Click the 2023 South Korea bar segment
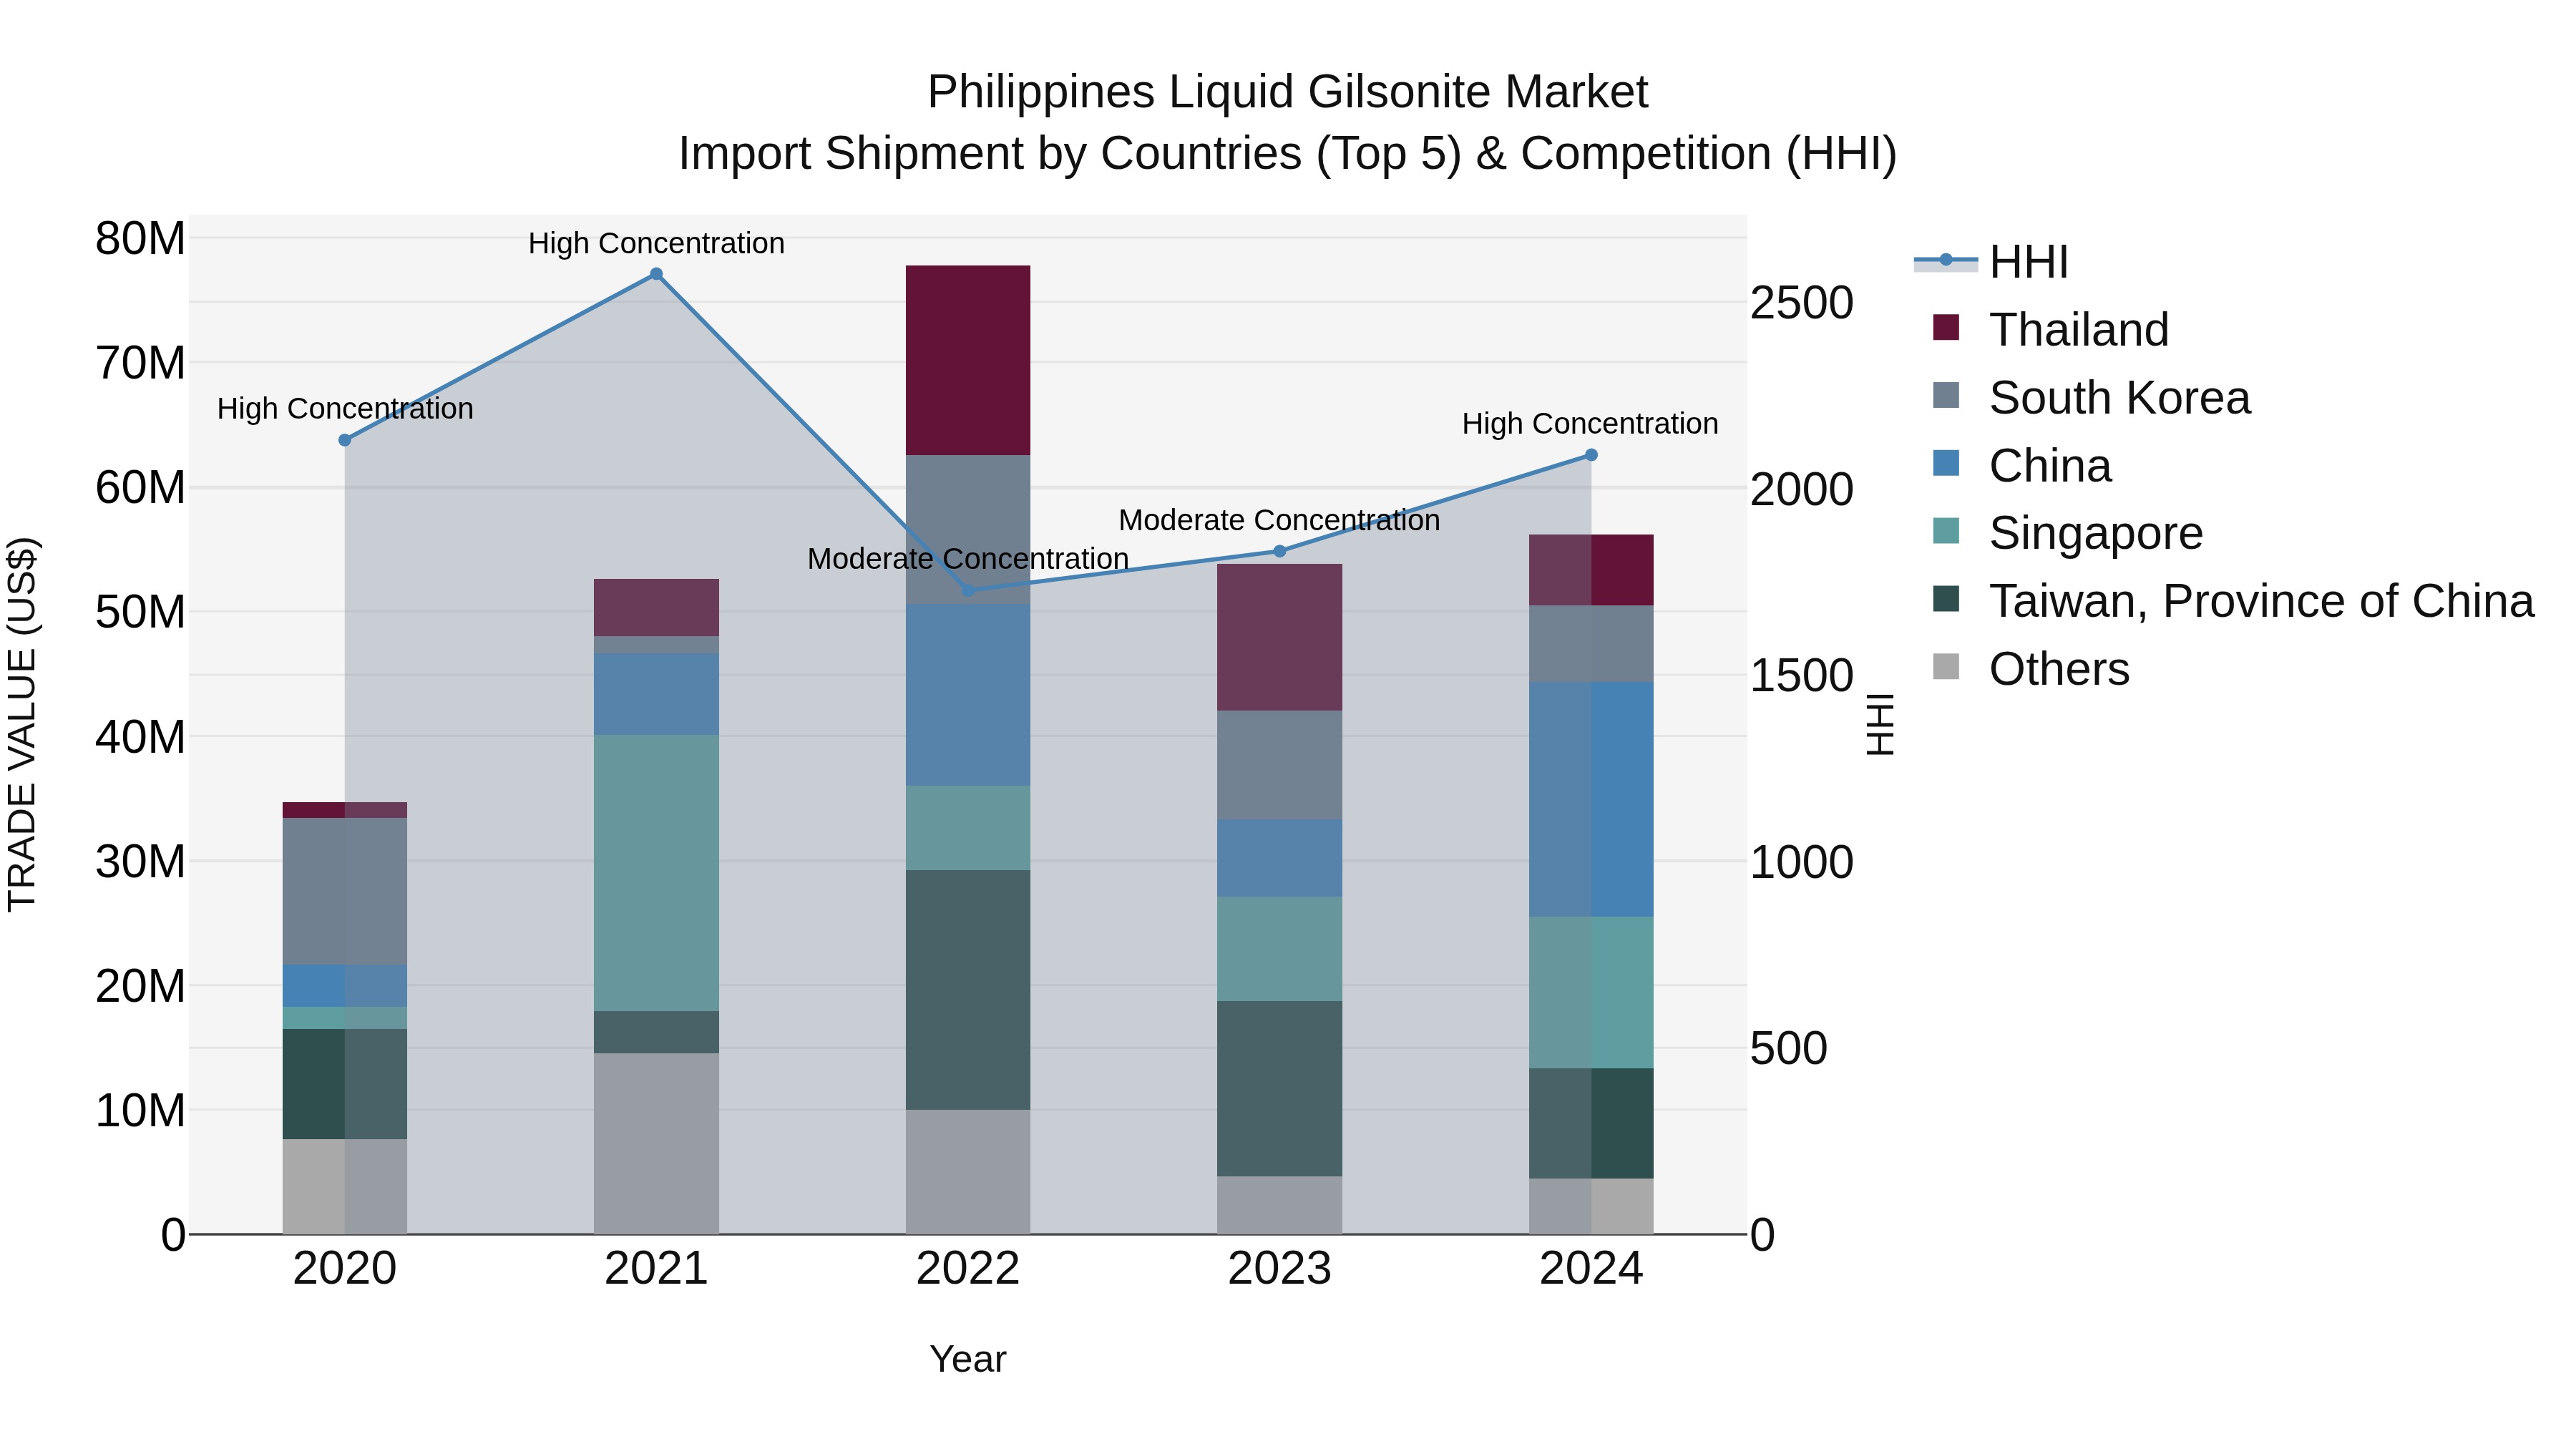This screenshot has height=1449, width=2576. click(x=1279, y=765)
